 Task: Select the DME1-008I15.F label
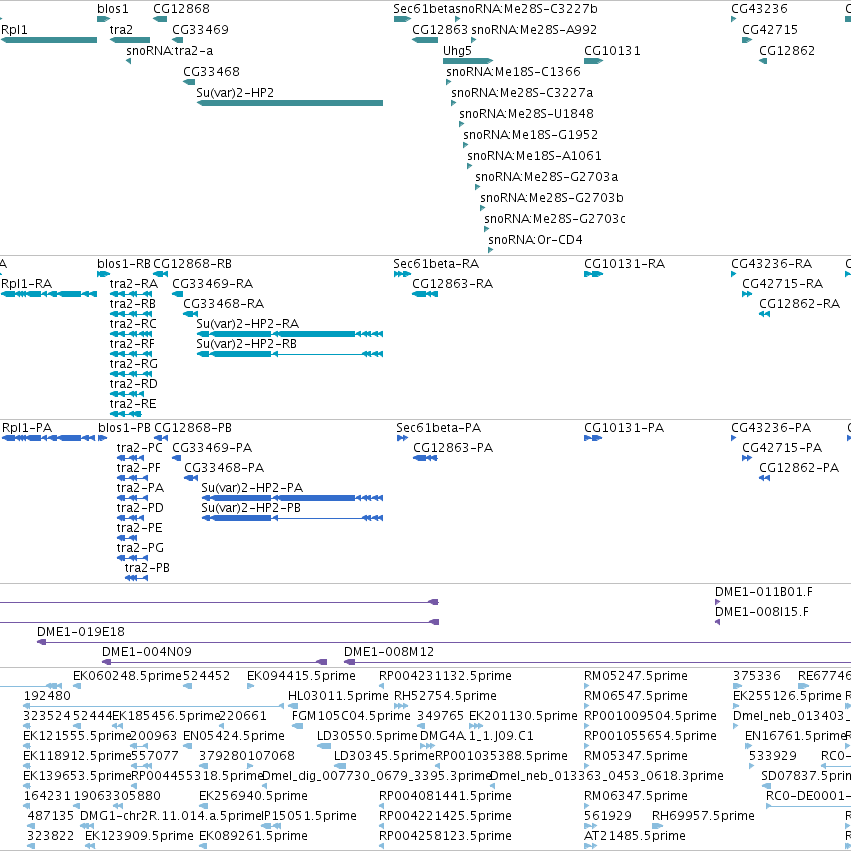tap(761, 612)
